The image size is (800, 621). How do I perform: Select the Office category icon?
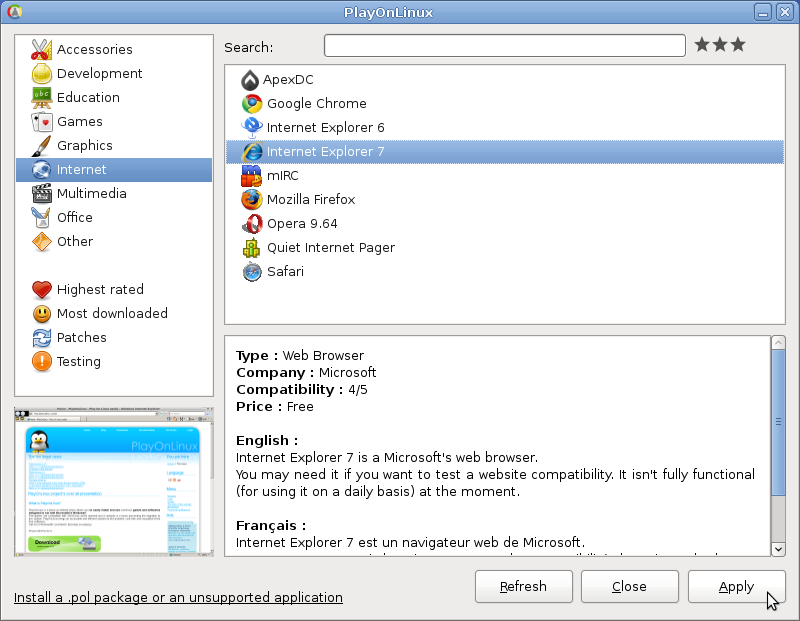(41, 217)
